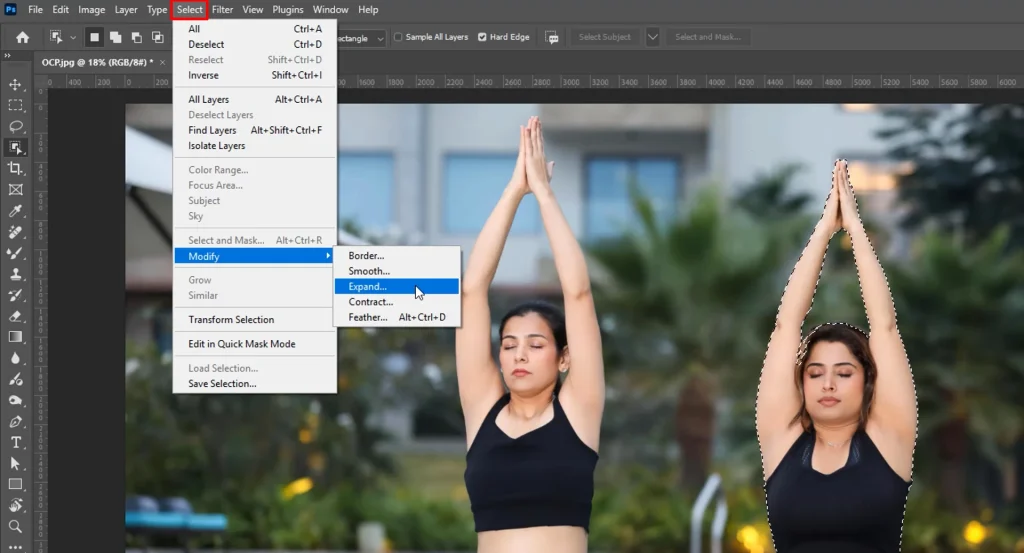Select the Blur tool

coord(15,358)
